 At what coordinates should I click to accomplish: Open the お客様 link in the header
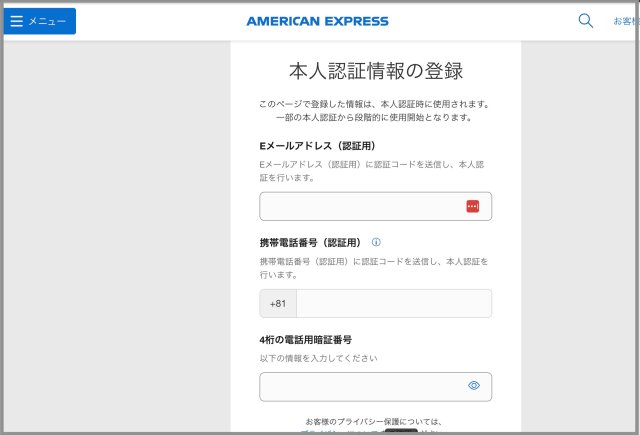tap(625, 21)
